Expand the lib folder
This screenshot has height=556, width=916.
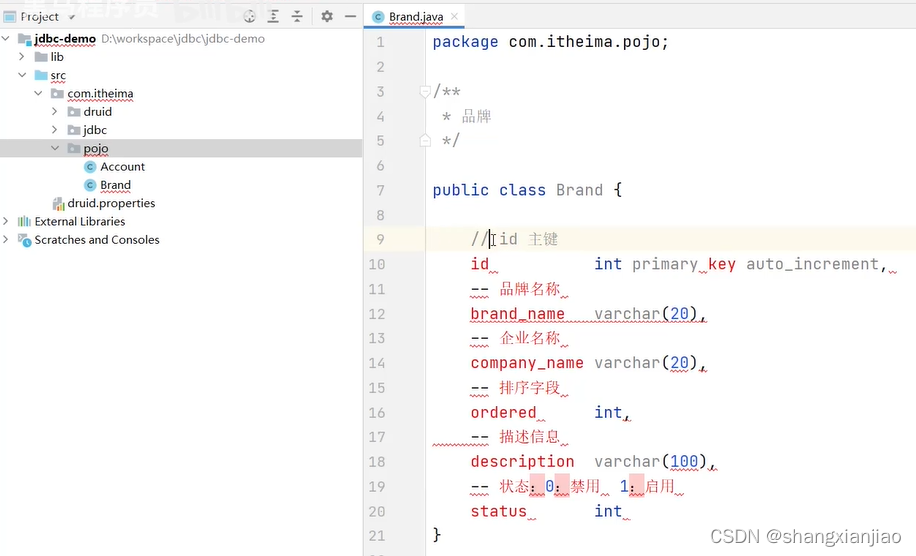click(x=22, y=57)
